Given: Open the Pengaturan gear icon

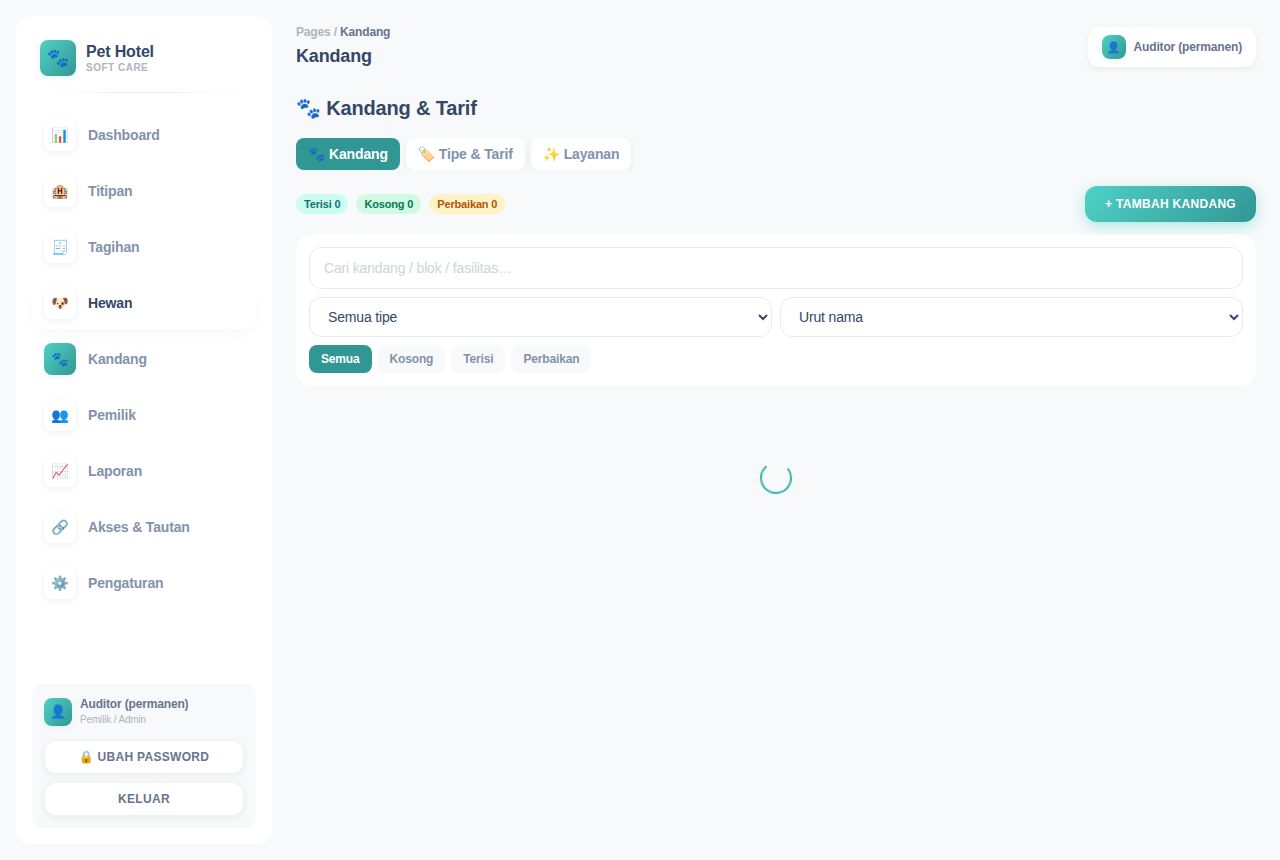Looking at the screenshot, I should pos(60,583).
